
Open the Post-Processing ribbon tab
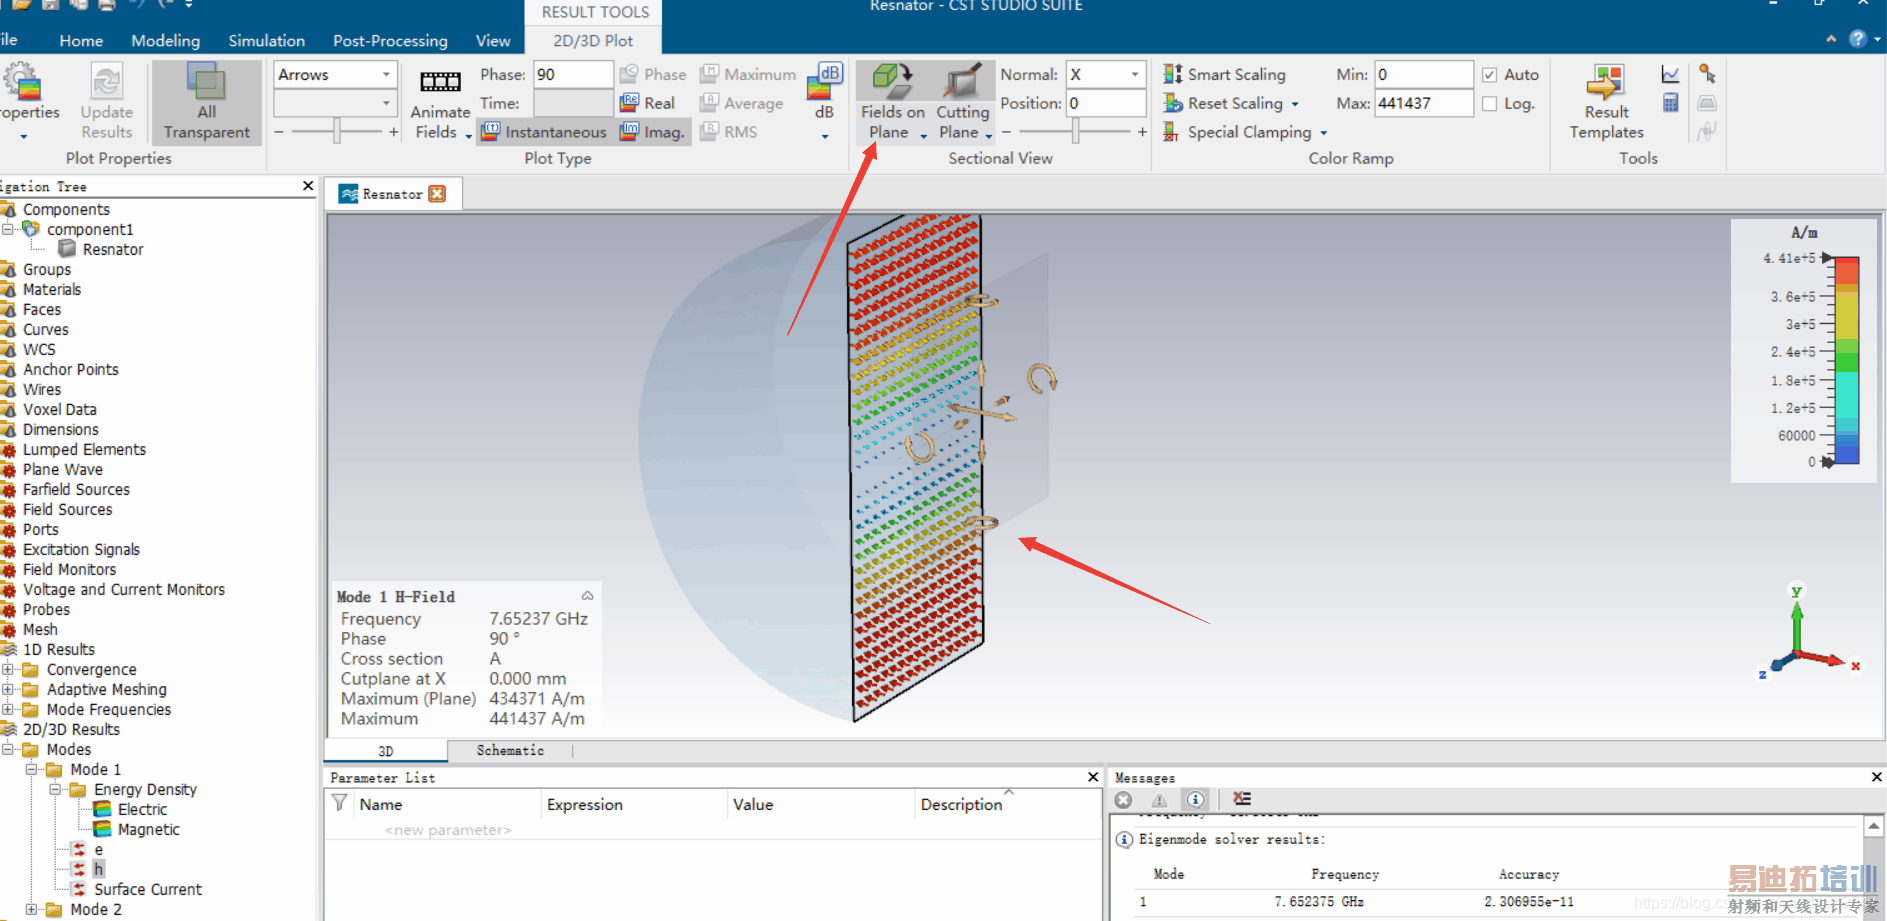click(x=390, y=41)
